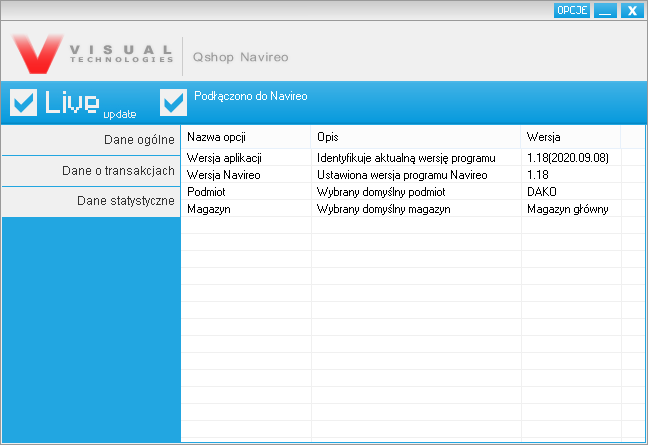648x445 pixels.
Task: Open the OPCJE options button
Action: point(572,10)
